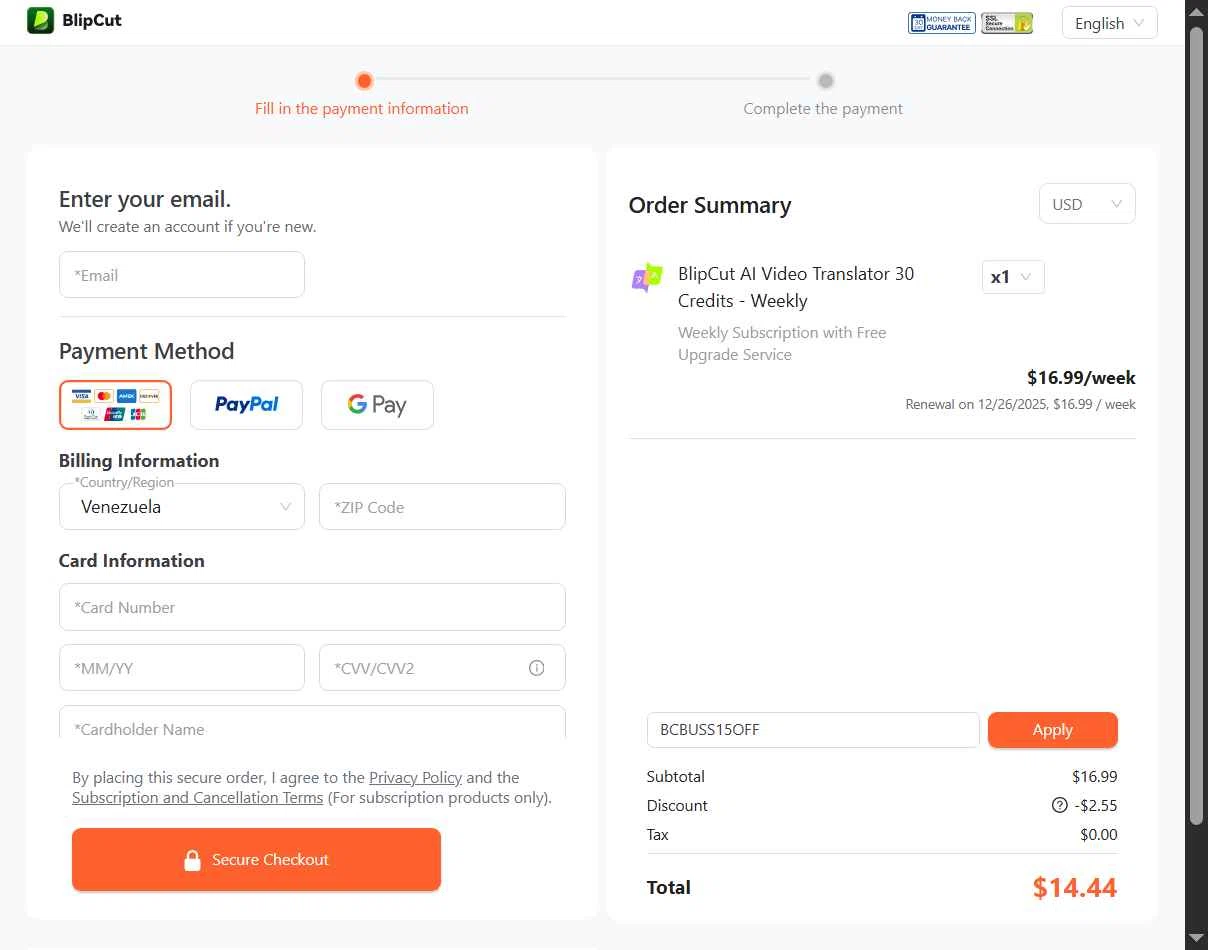Click the 'Payment Method' heading

point(146,351)
